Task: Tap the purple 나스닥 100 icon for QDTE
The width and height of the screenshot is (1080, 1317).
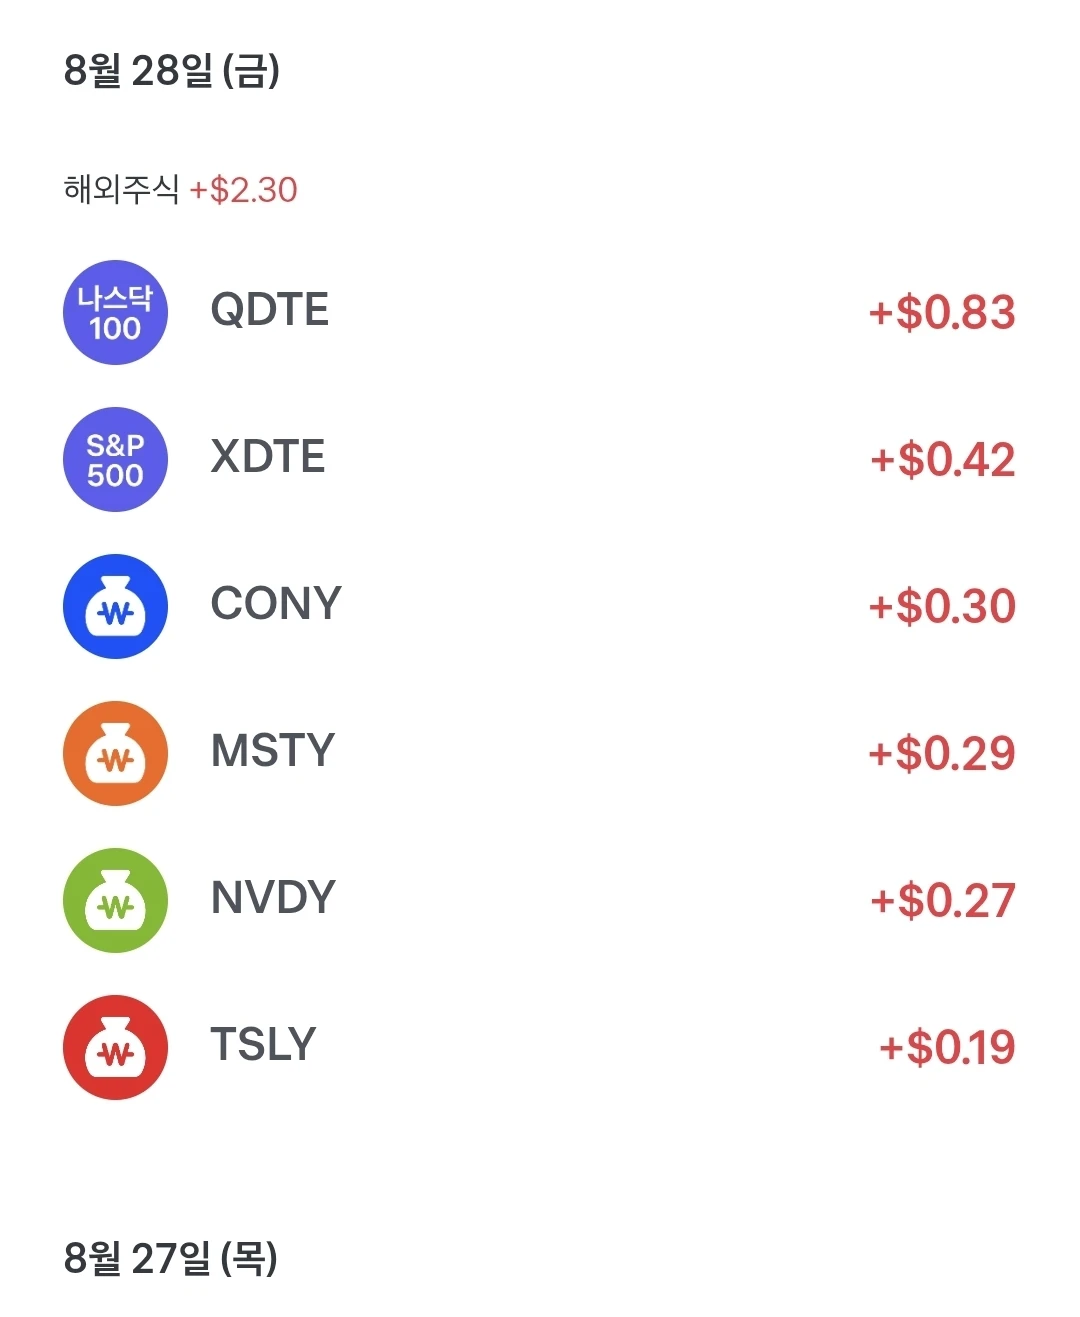Action: 115,312
